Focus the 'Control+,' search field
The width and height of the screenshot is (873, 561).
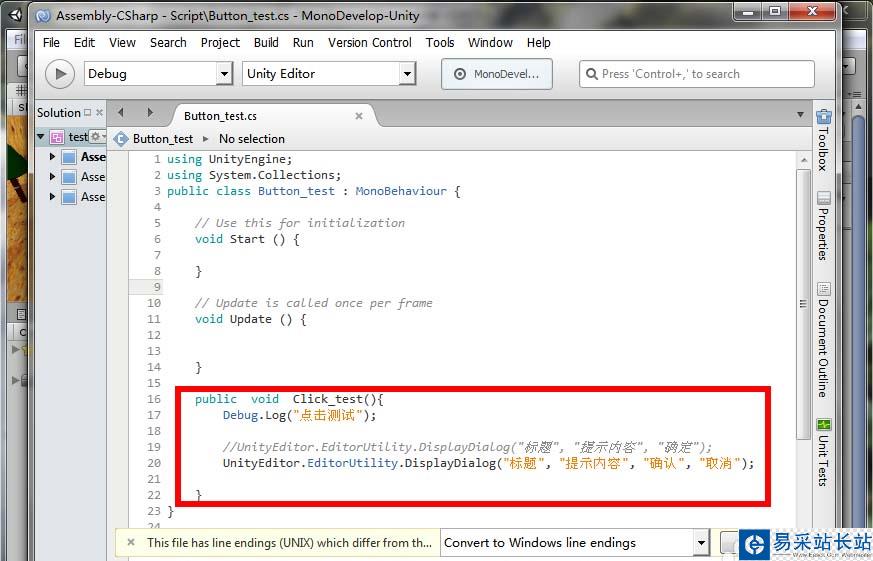(x=697, y=74)
